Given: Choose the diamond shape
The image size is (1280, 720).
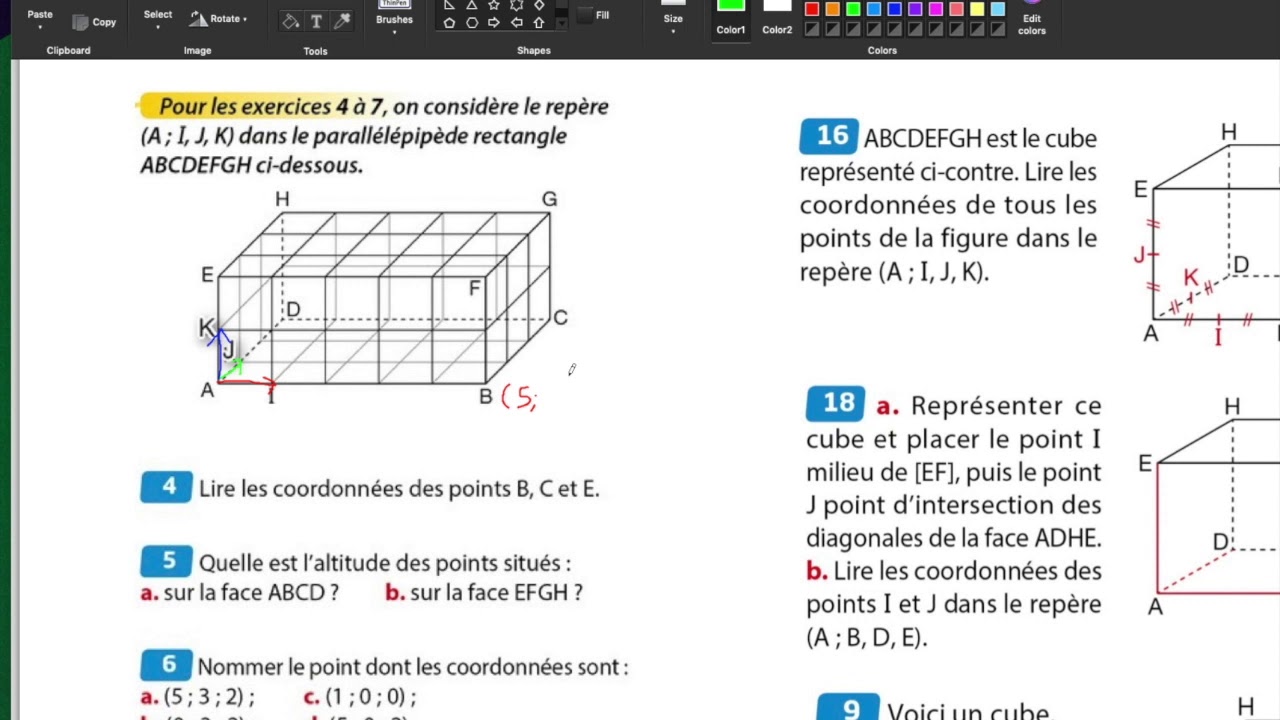Looking at the screenshot, I should (539, 5).
